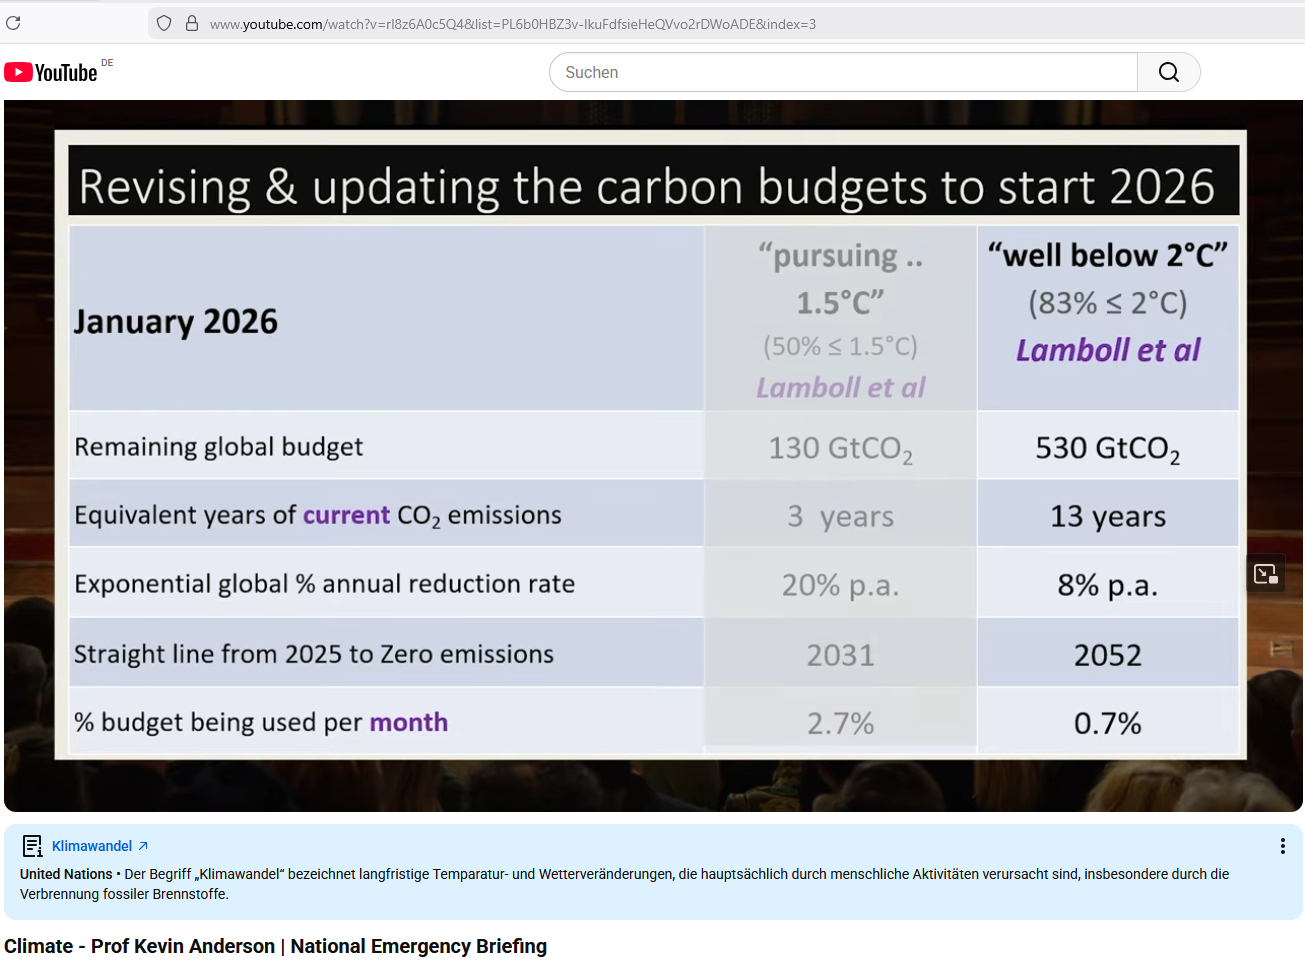Click the external link arrow after Klimawandel
This screenshot has width=1305, height=962.
point(143,846)
